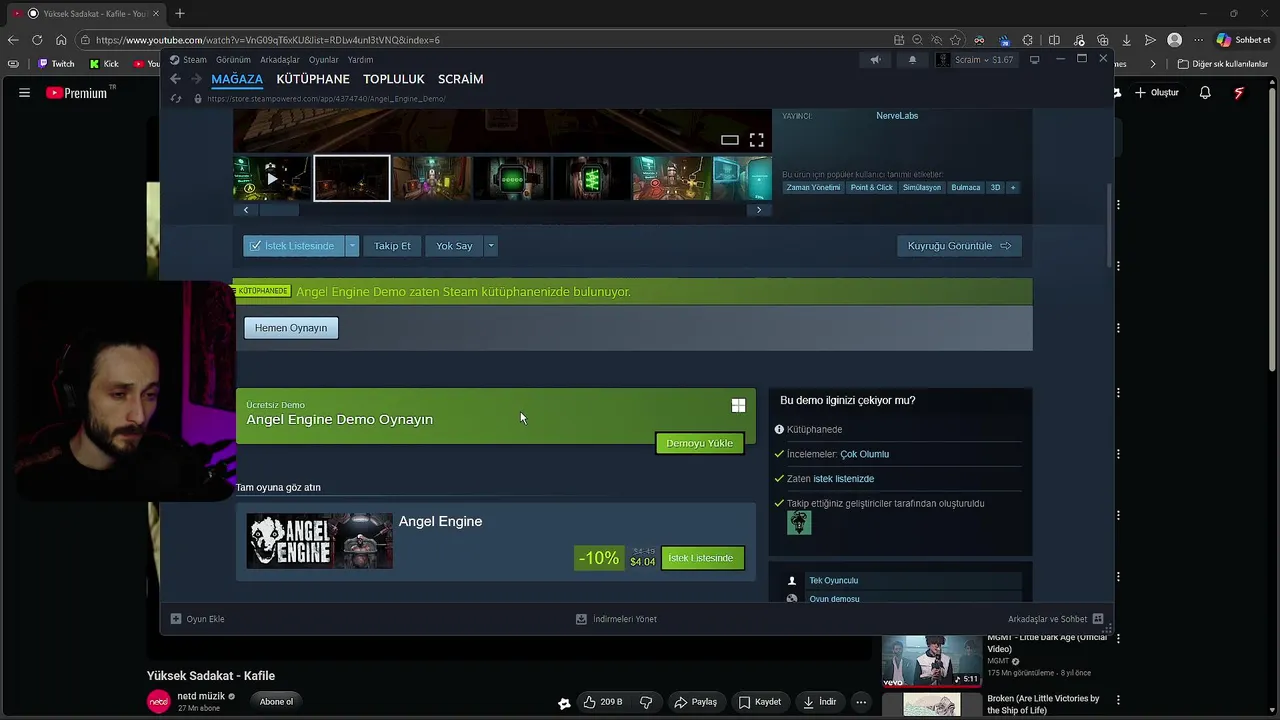Add more tags with the plus button
Screen dimensions: 1280x720
click(x=1012, y=187)
